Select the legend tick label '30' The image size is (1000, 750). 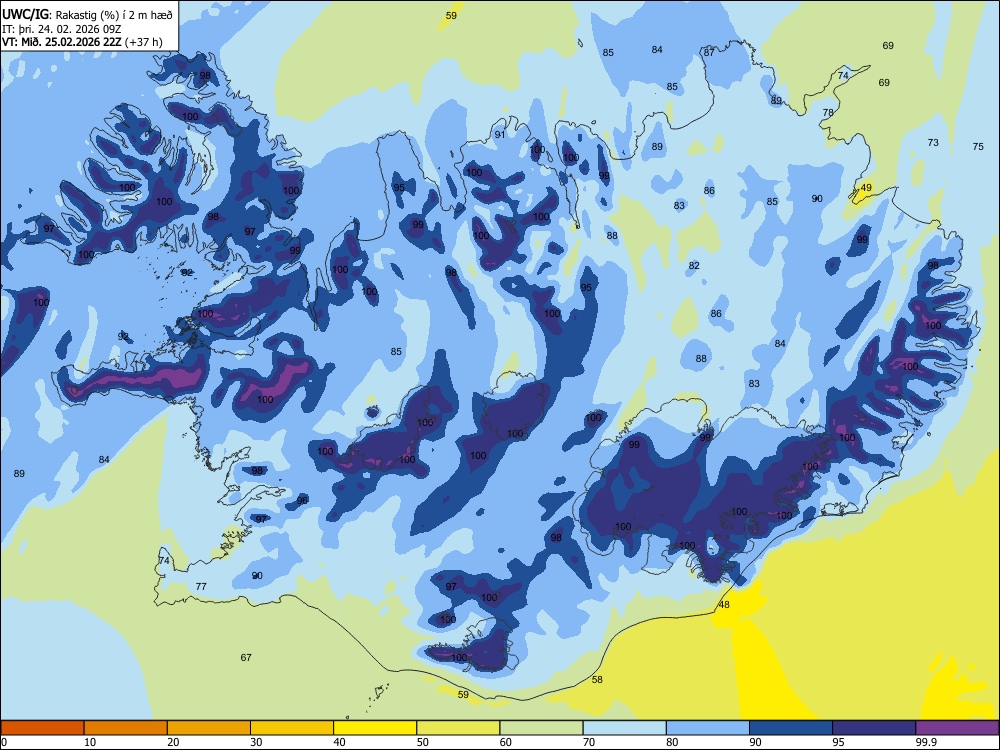click(256, 742)
